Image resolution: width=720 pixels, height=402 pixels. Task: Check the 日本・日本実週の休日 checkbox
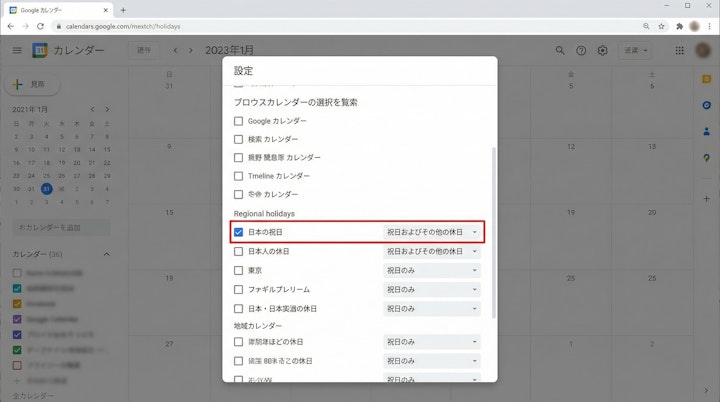238,309
